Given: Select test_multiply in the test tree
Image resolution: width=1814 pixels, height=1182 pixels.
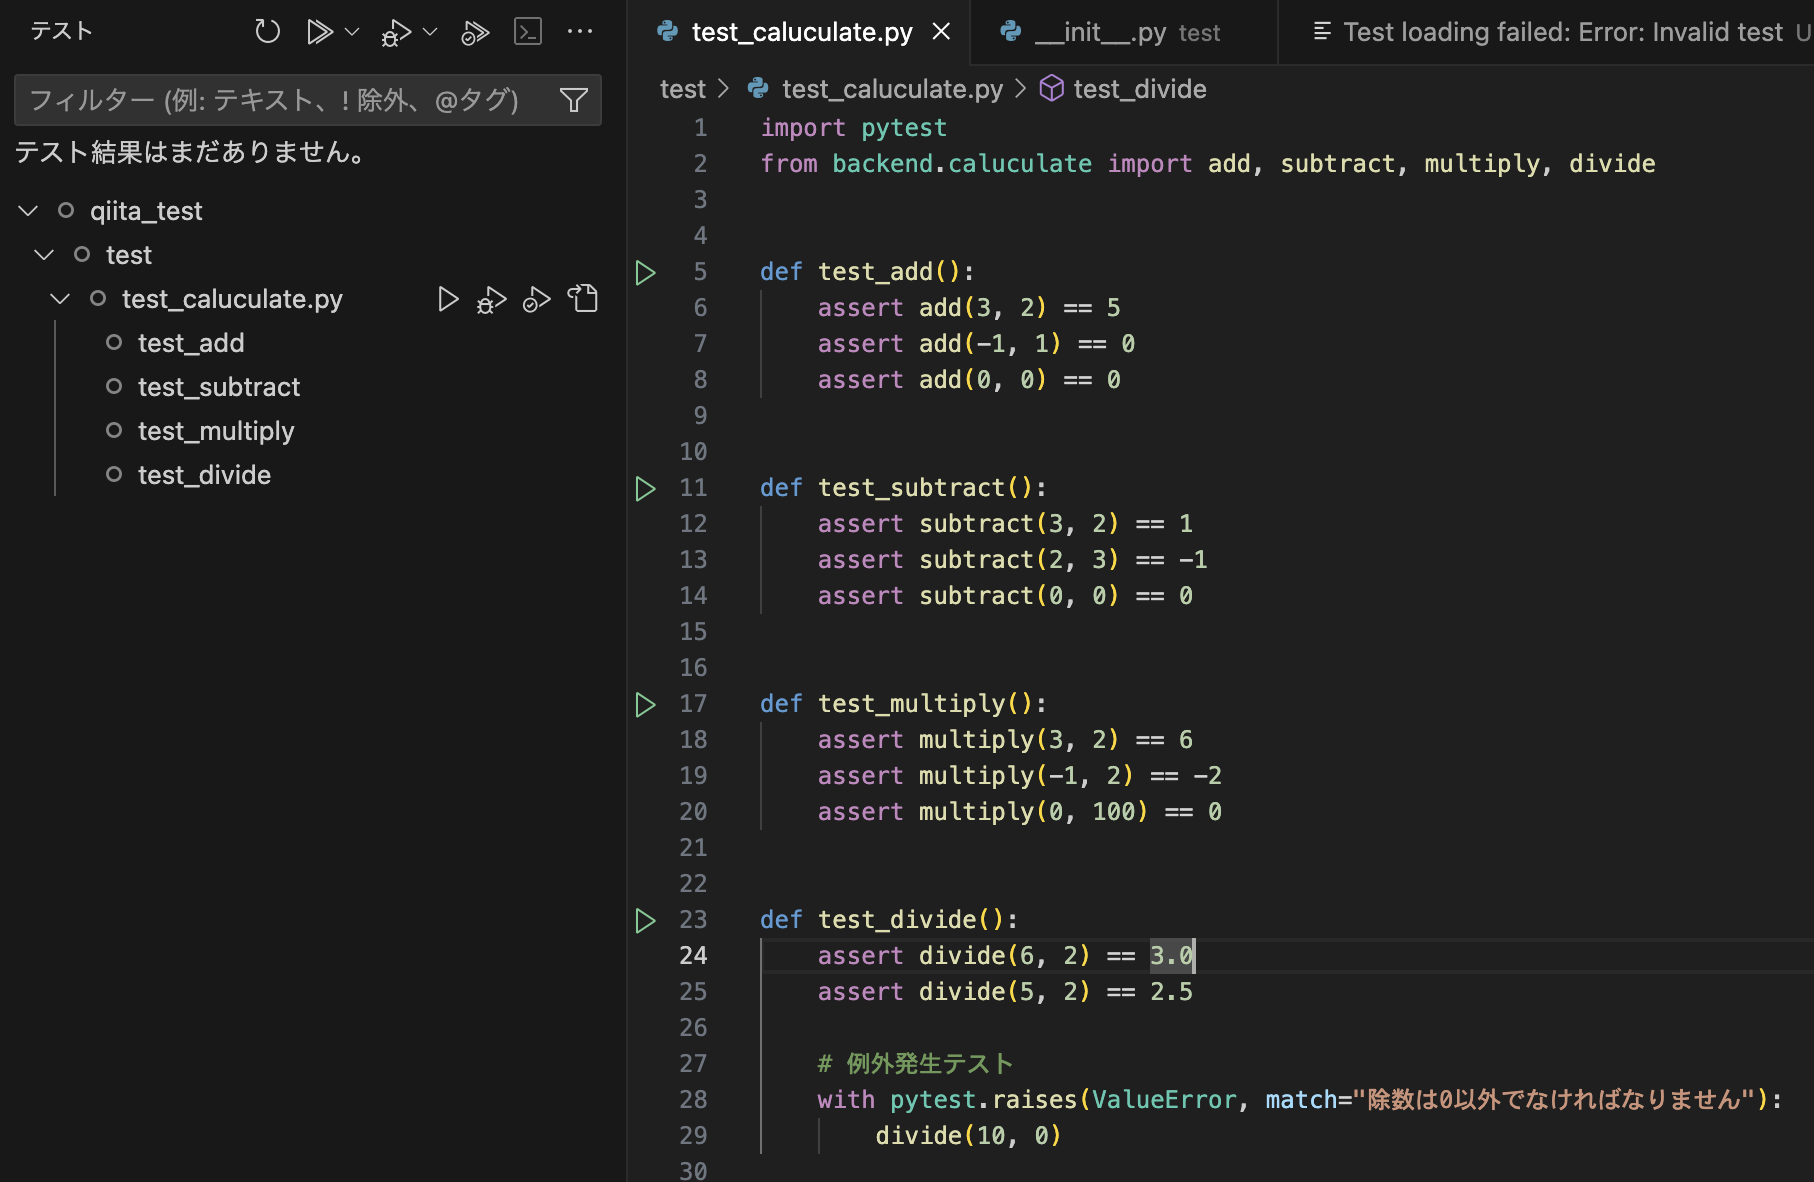Looking at the screenshot, I should pyautogui.click(x=216, y=430).
